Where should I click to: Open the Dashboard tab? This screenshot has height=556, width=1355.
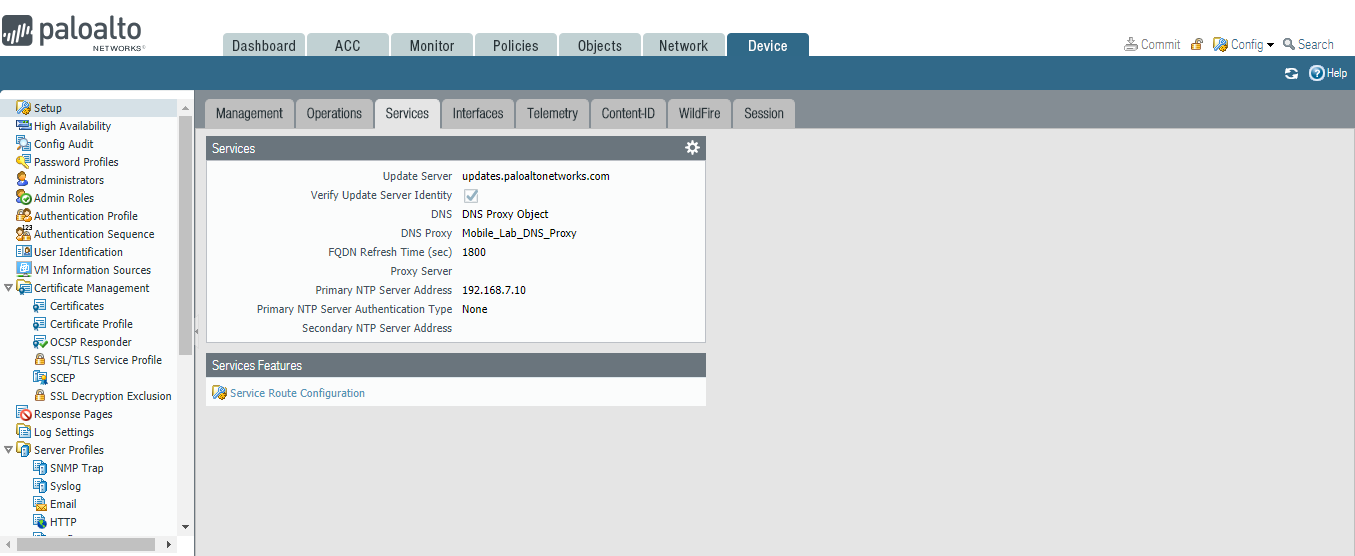click(x=264, y=45)
